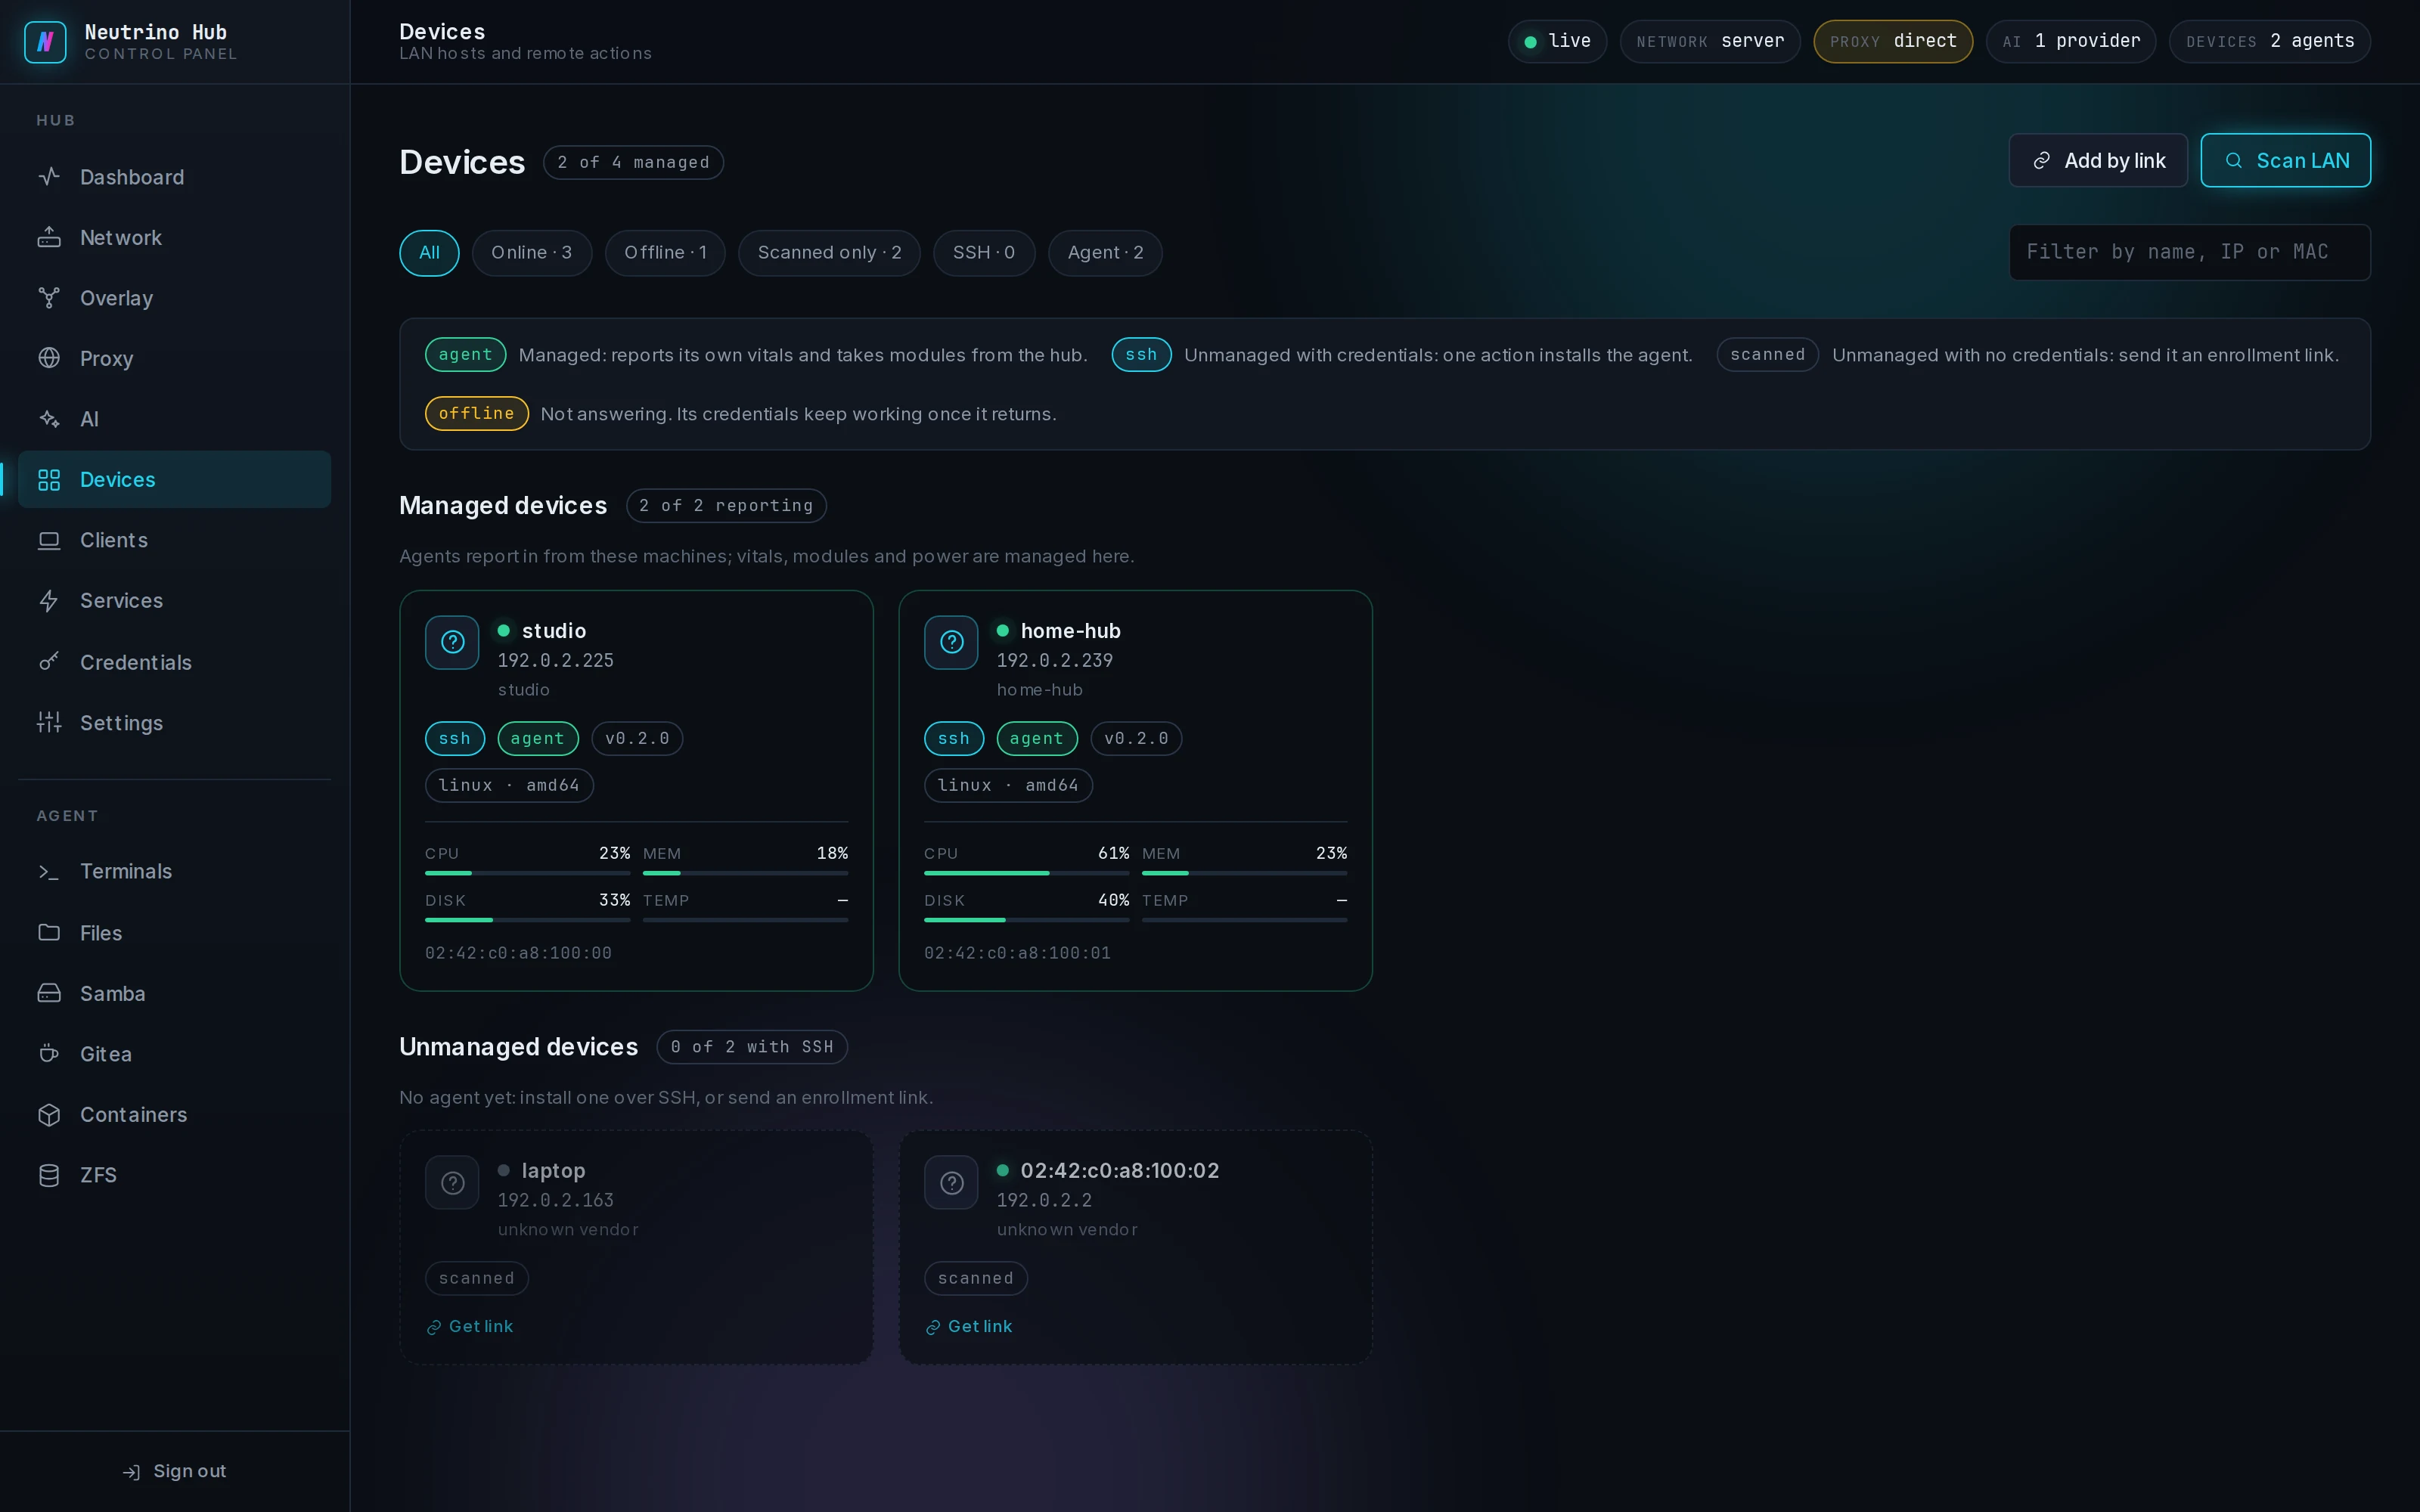Click home-hub's DISK usage bar
The height and width of the screenshot is (1512, 2420).
1026,920
